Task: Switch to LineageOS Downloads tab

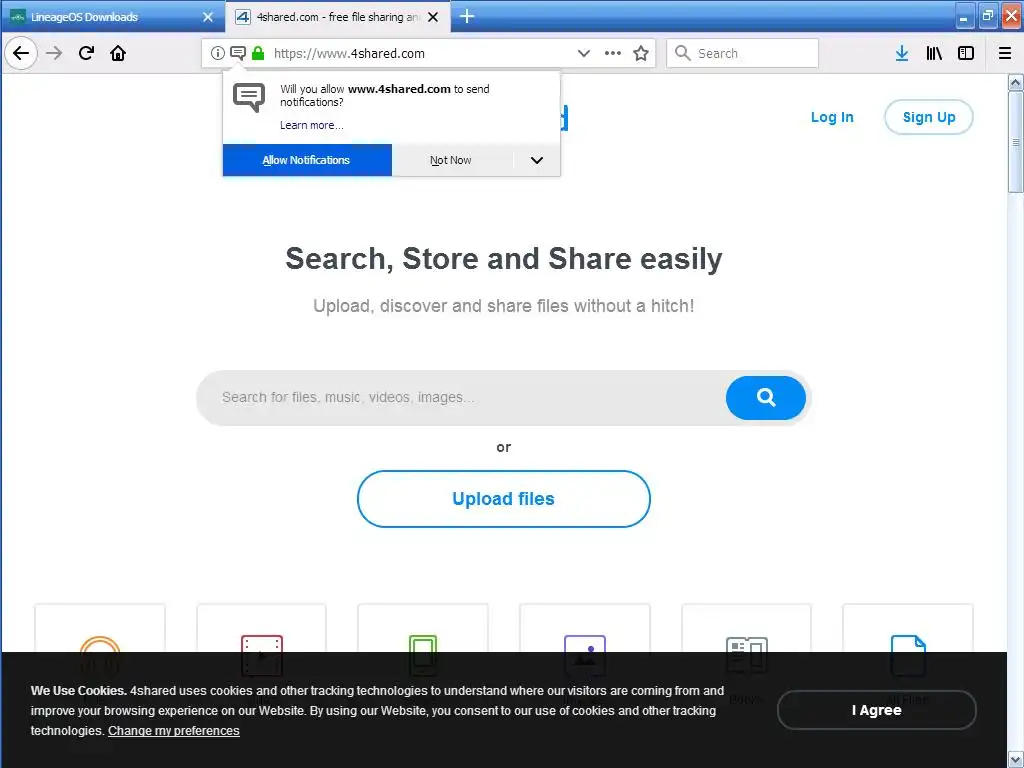Action: [111, 17]
